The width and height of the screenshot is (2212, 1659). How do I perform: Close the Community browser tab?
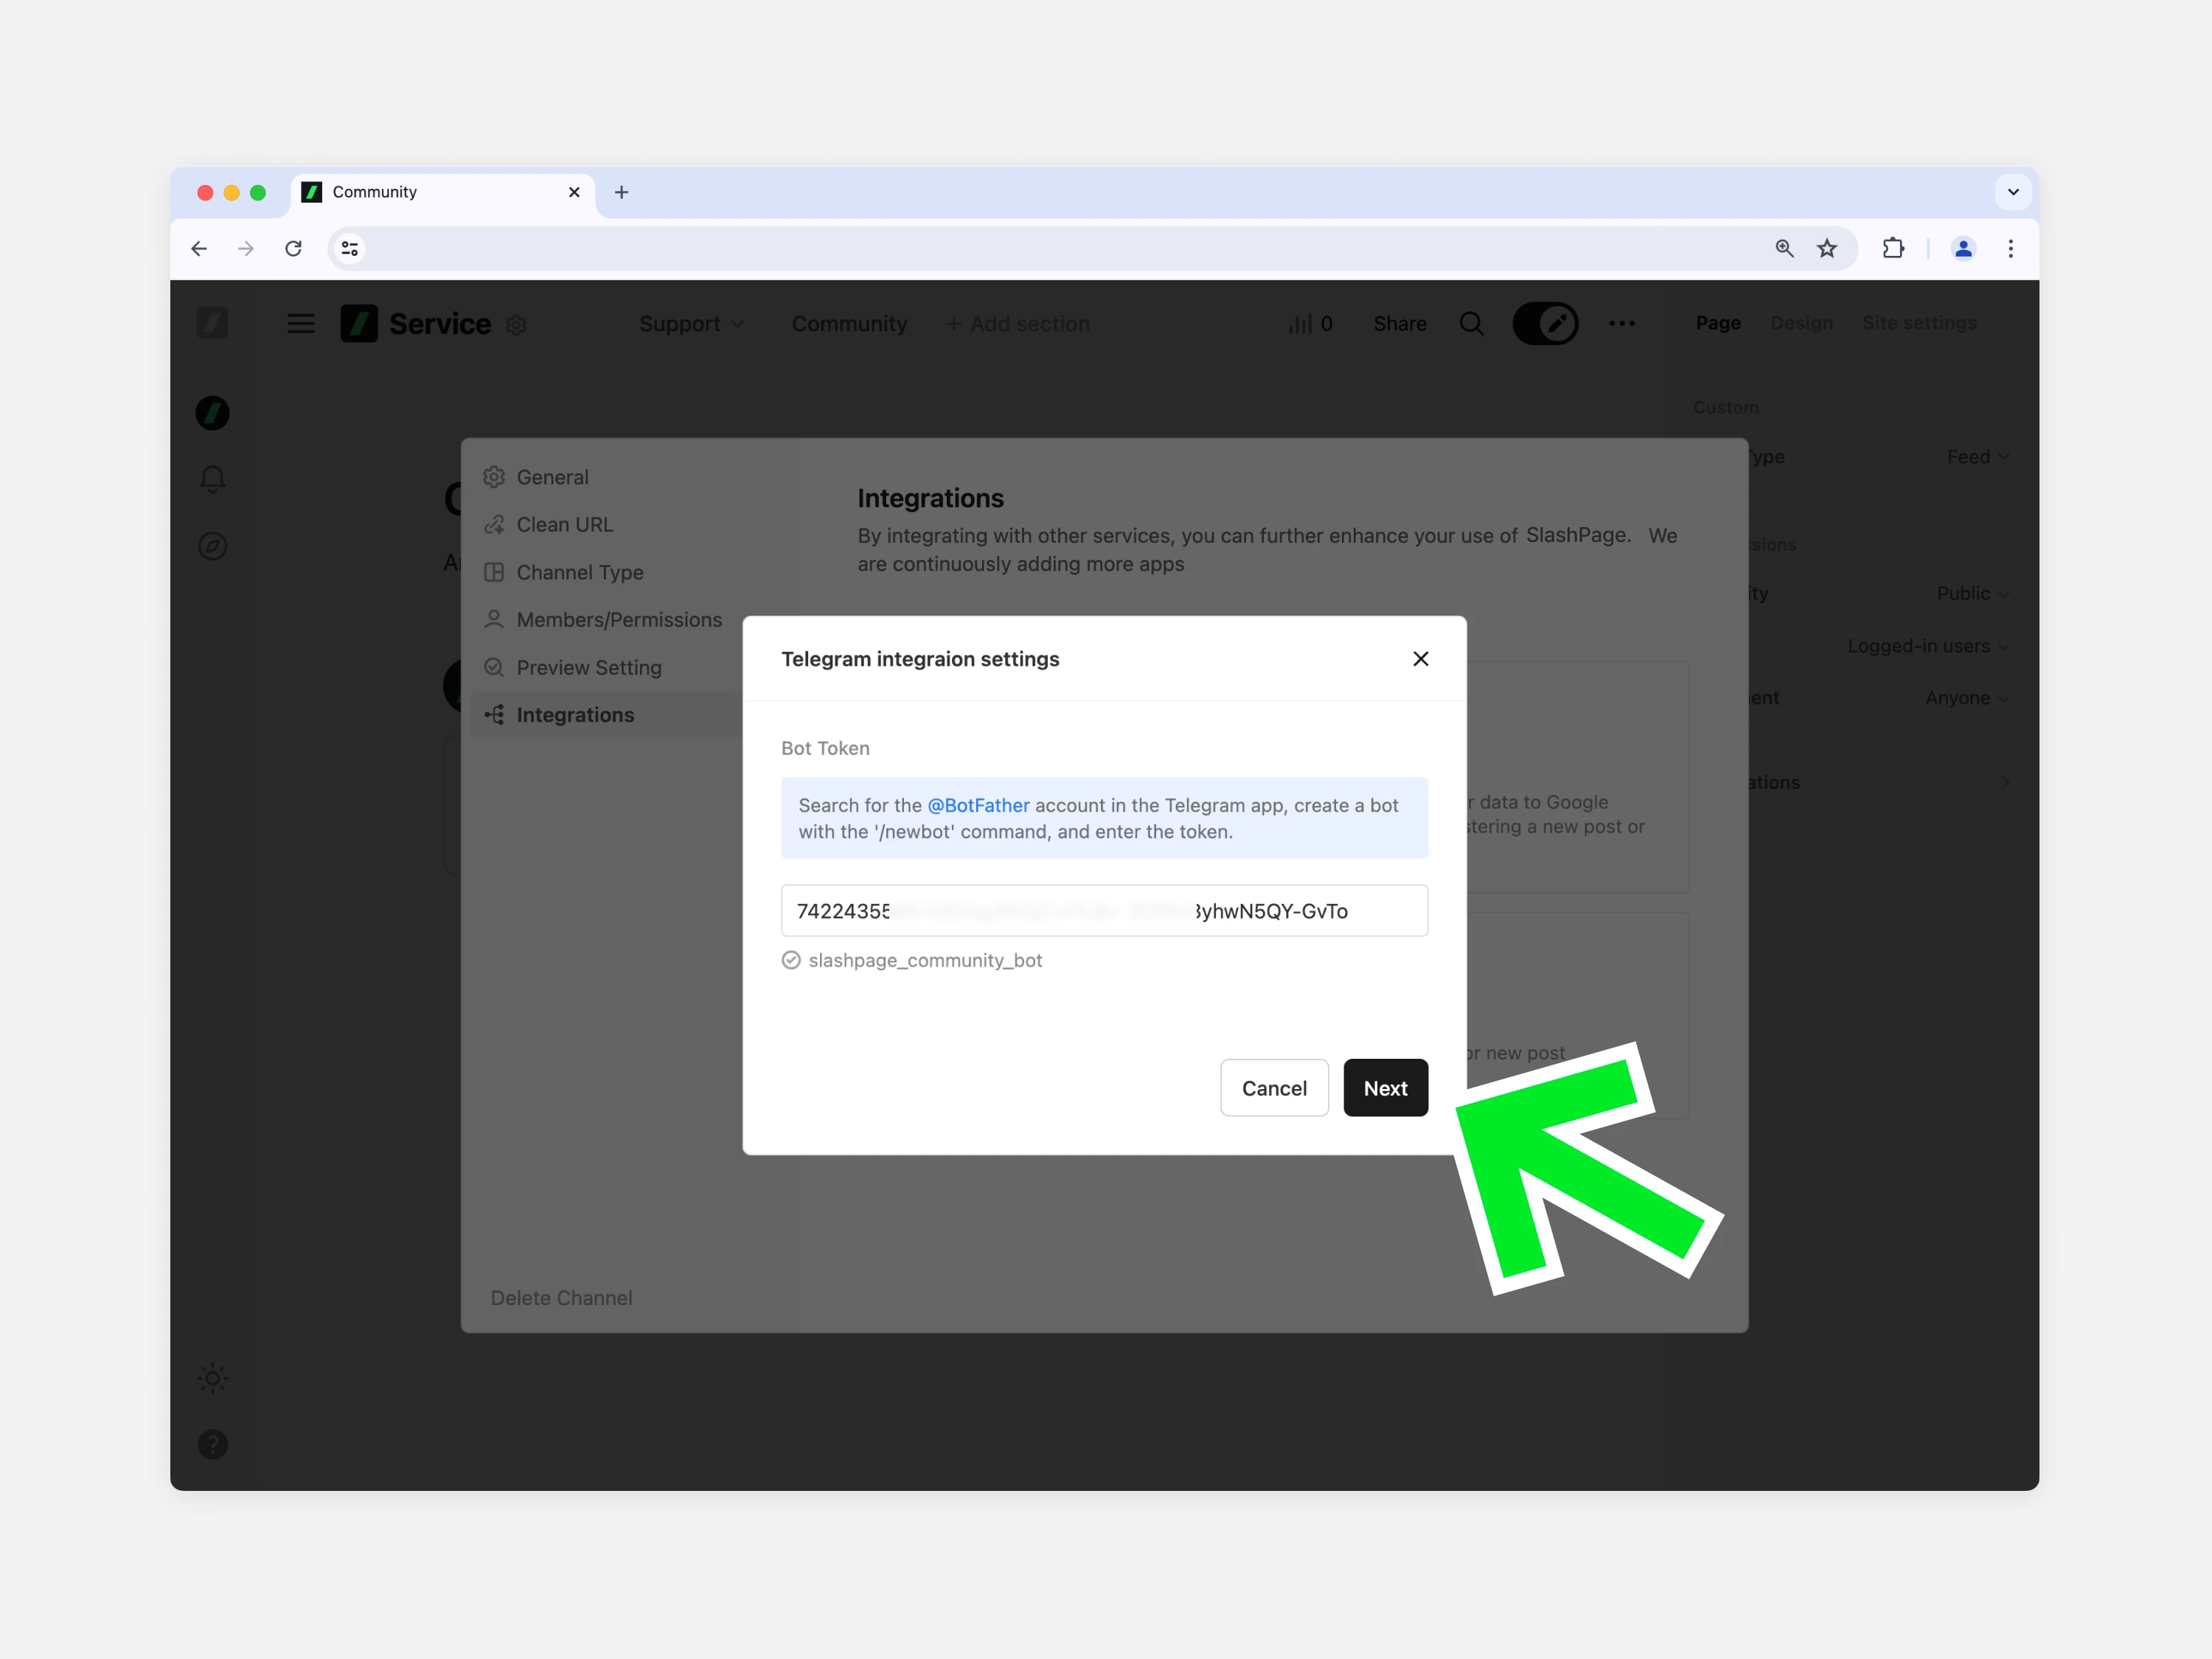[574, 192]
